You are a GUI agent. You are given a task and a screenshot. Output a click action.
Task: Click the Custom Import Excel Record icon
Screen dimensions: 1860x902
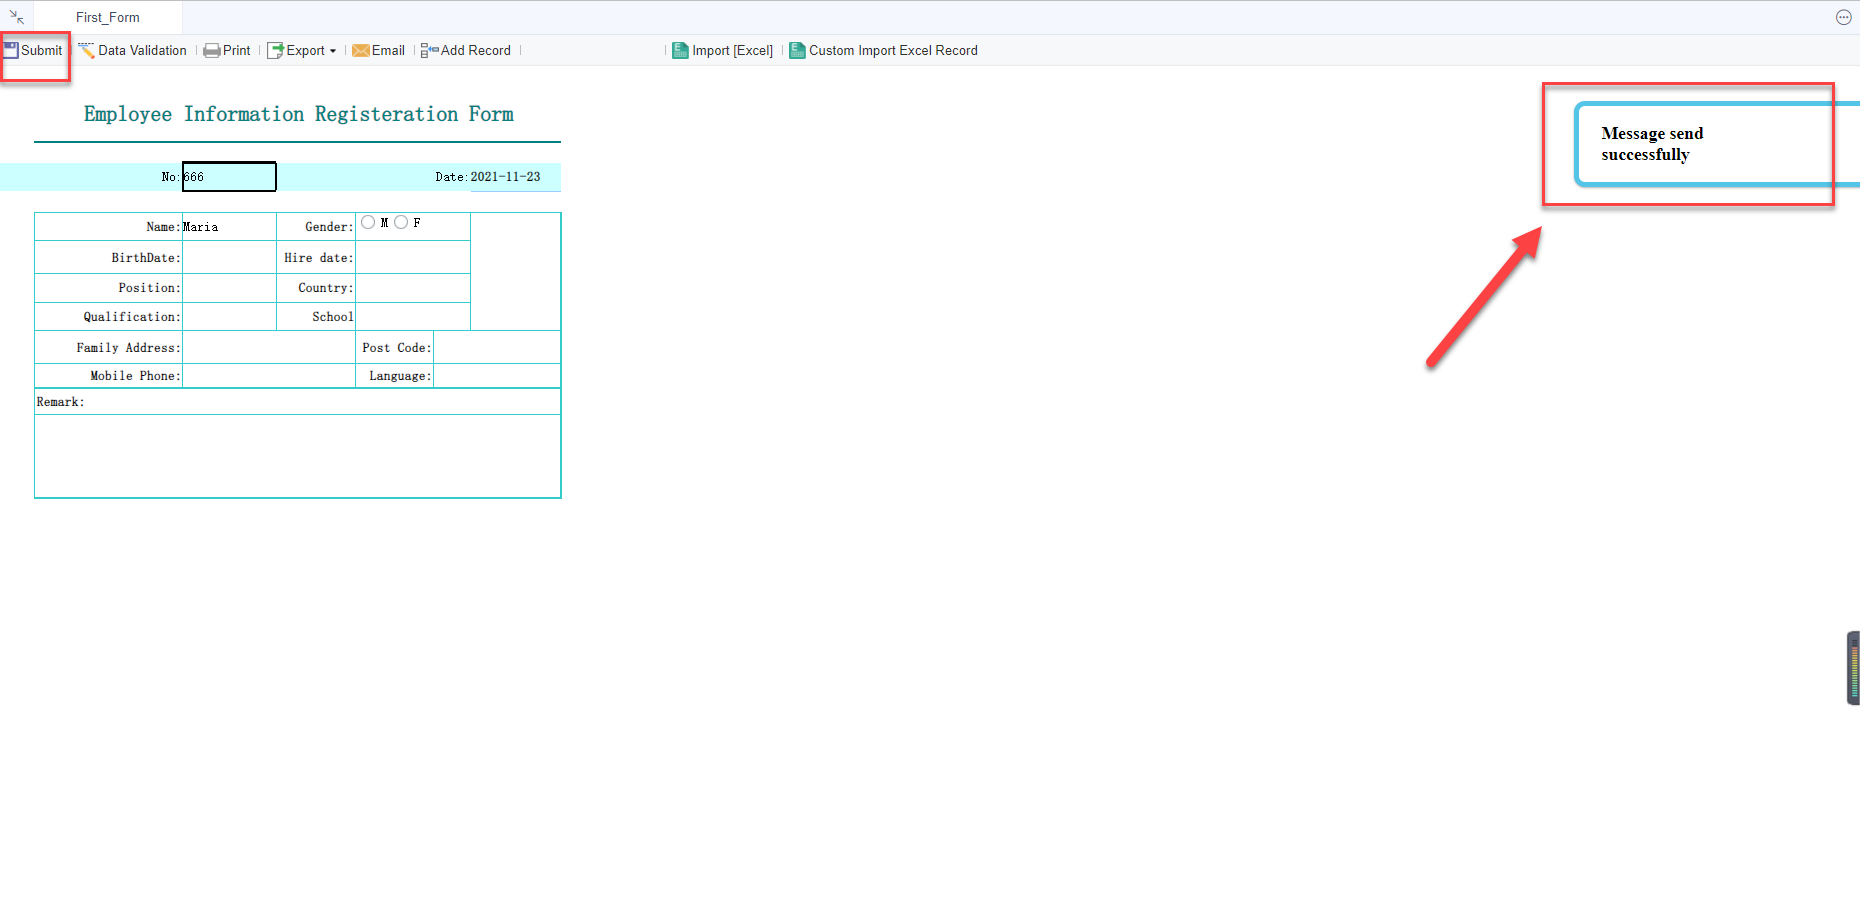click(797, 50)
